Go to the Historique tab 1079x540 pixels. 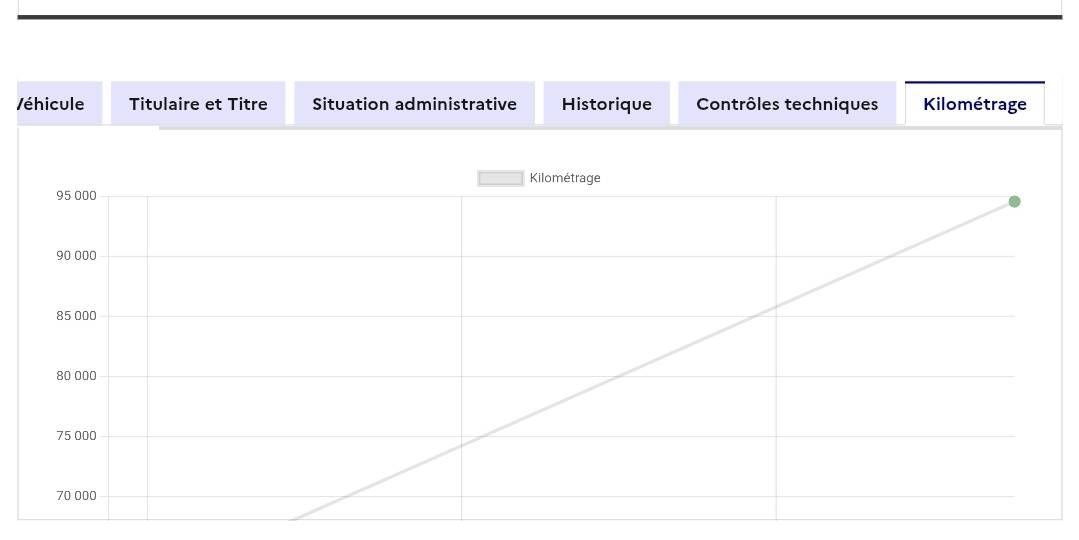(x=606, y=104)
